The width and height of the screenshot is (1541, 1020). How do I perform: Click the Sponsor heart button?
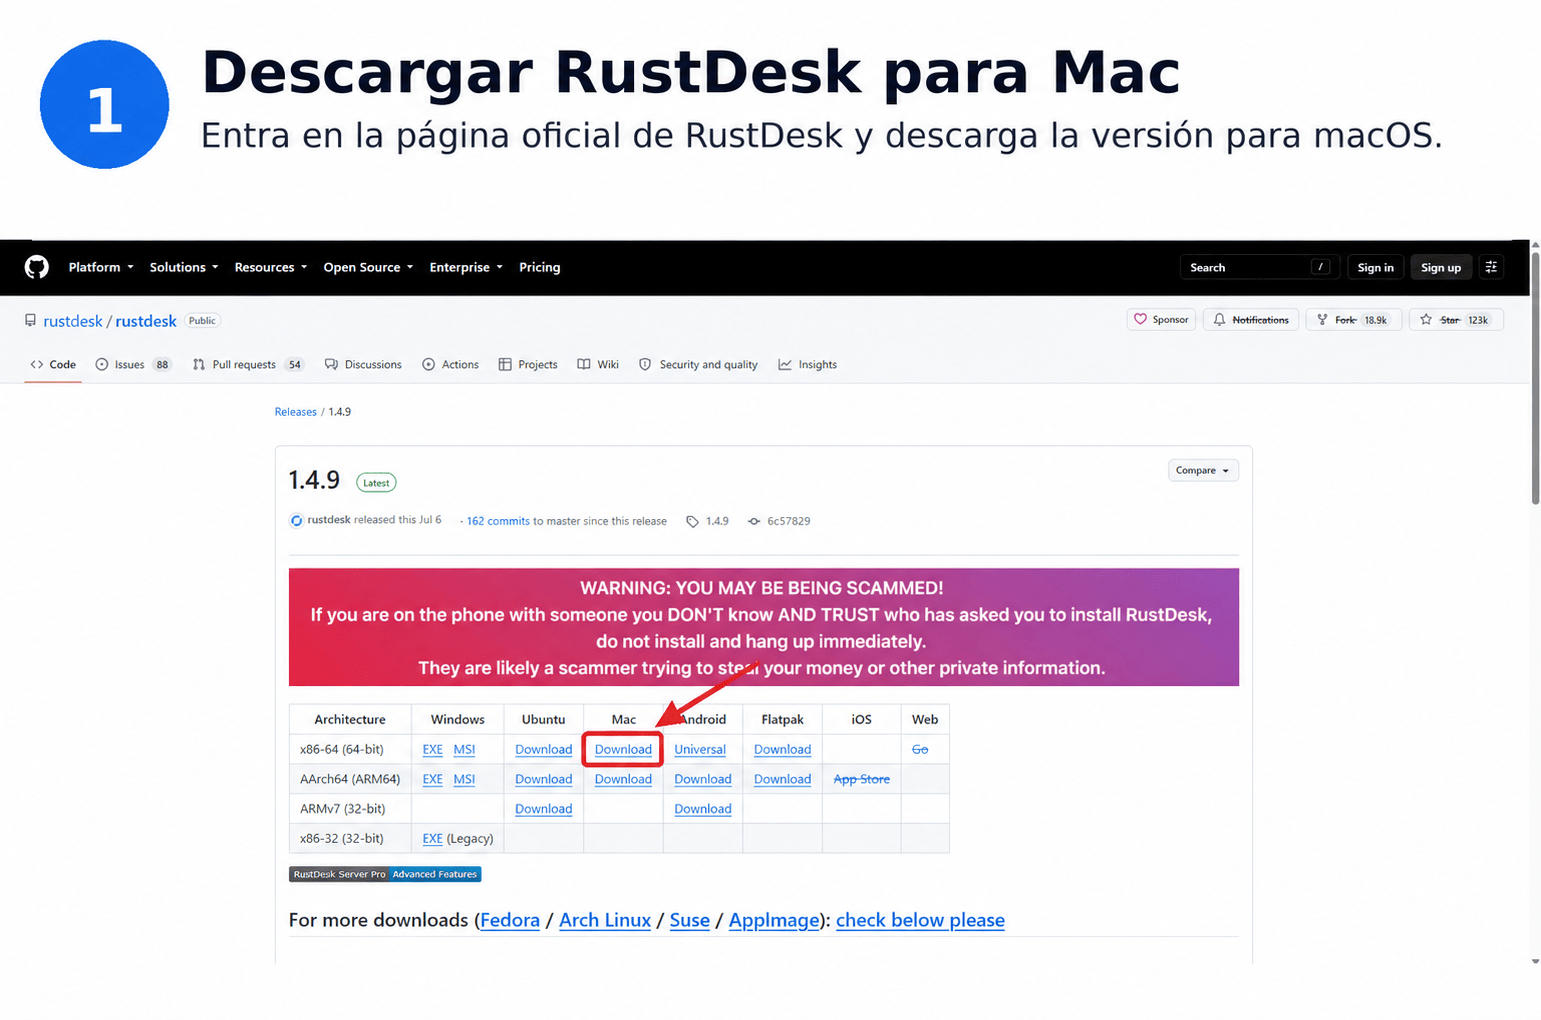[x=1161, y=320]
